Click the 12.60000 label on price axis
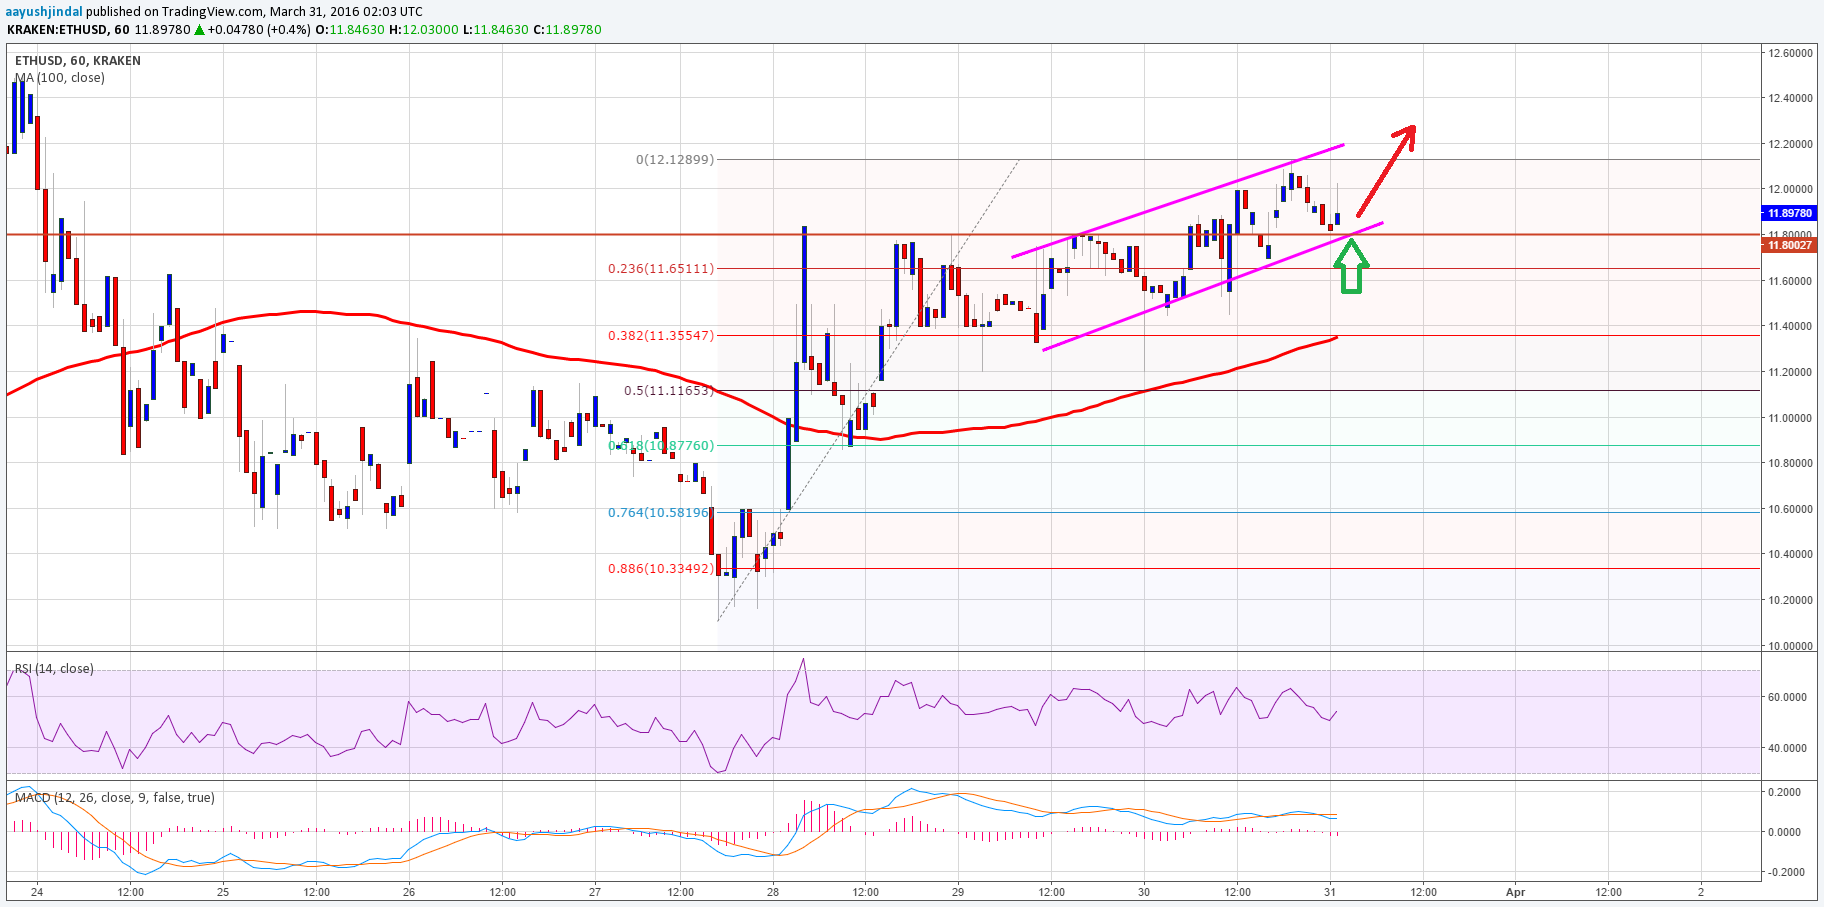This screenshot has width=1824, height=907. [x=1790, y=53]
